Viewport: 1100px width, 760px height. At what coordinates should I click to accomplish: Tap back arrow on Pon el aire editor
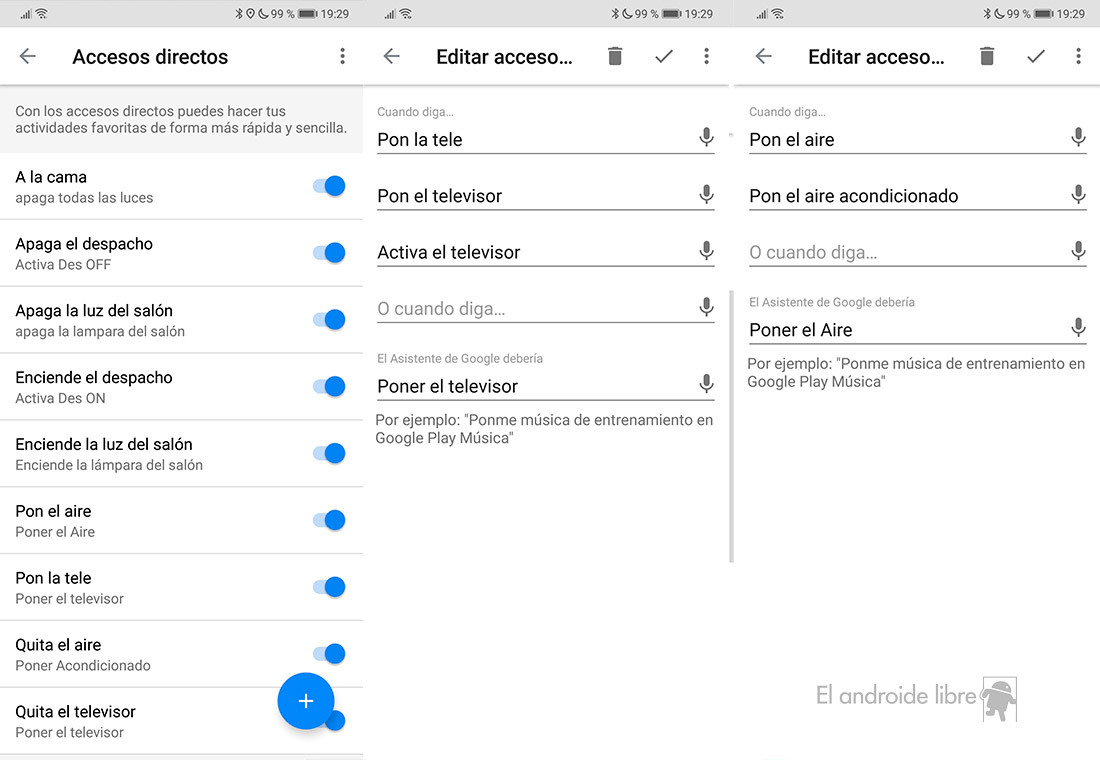click(763, 56)
